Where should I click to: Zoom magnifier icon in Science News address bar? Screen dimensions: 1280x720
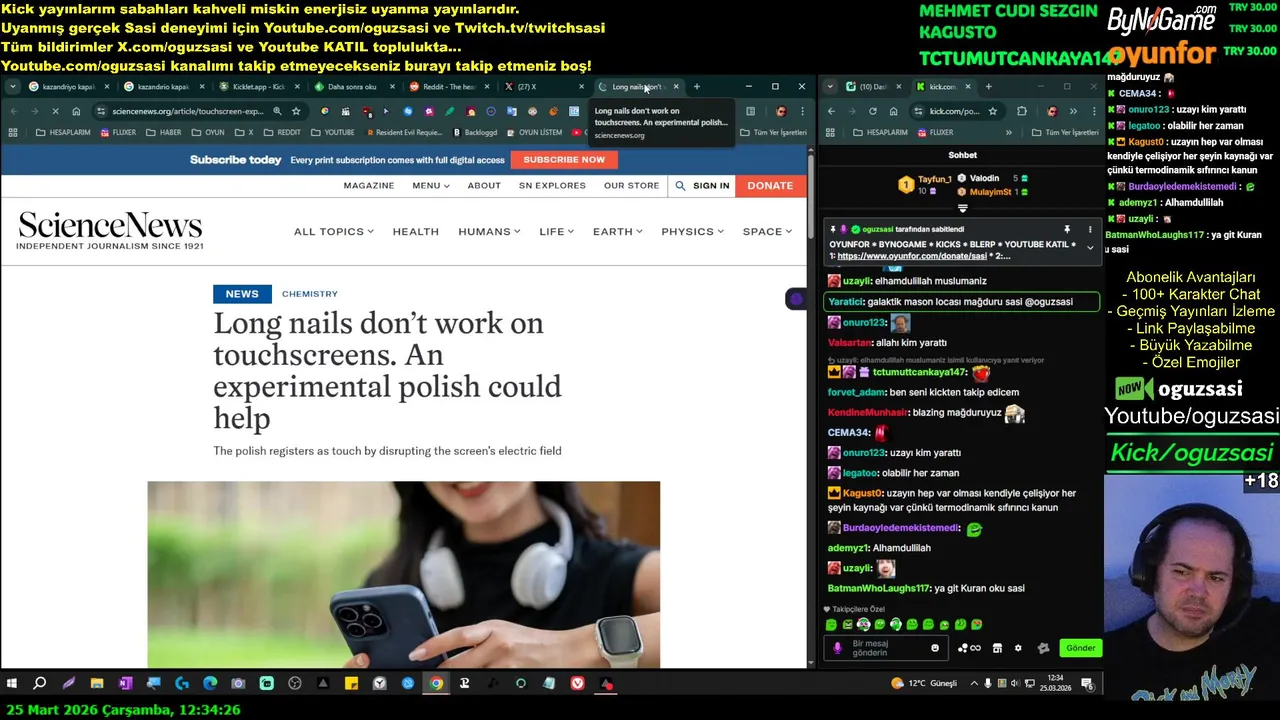point(277,111)
